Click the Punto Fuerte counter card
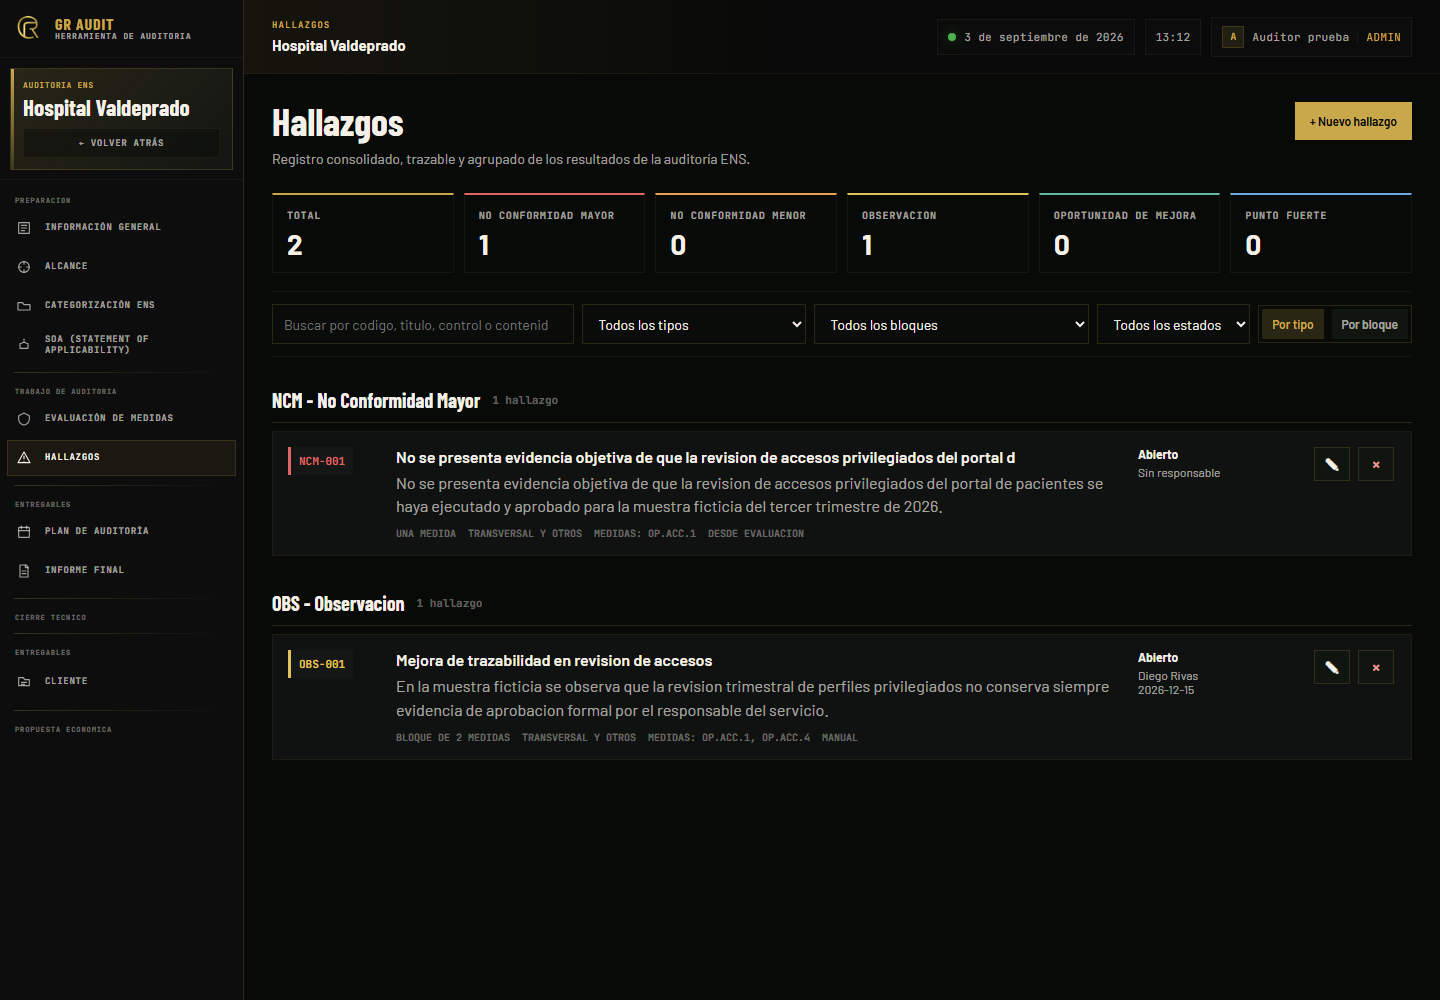 click(x=1321, y=233)
